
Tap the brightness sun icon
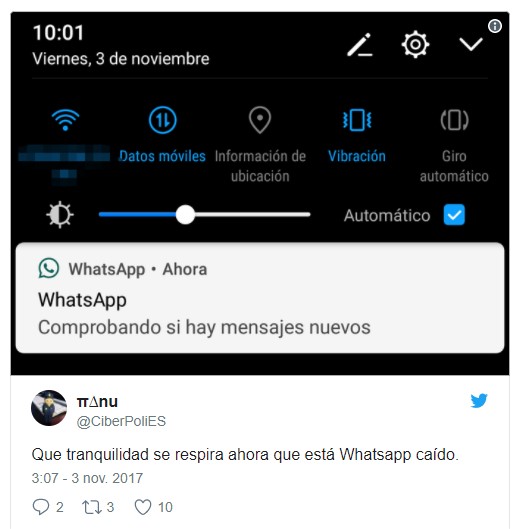60,215
